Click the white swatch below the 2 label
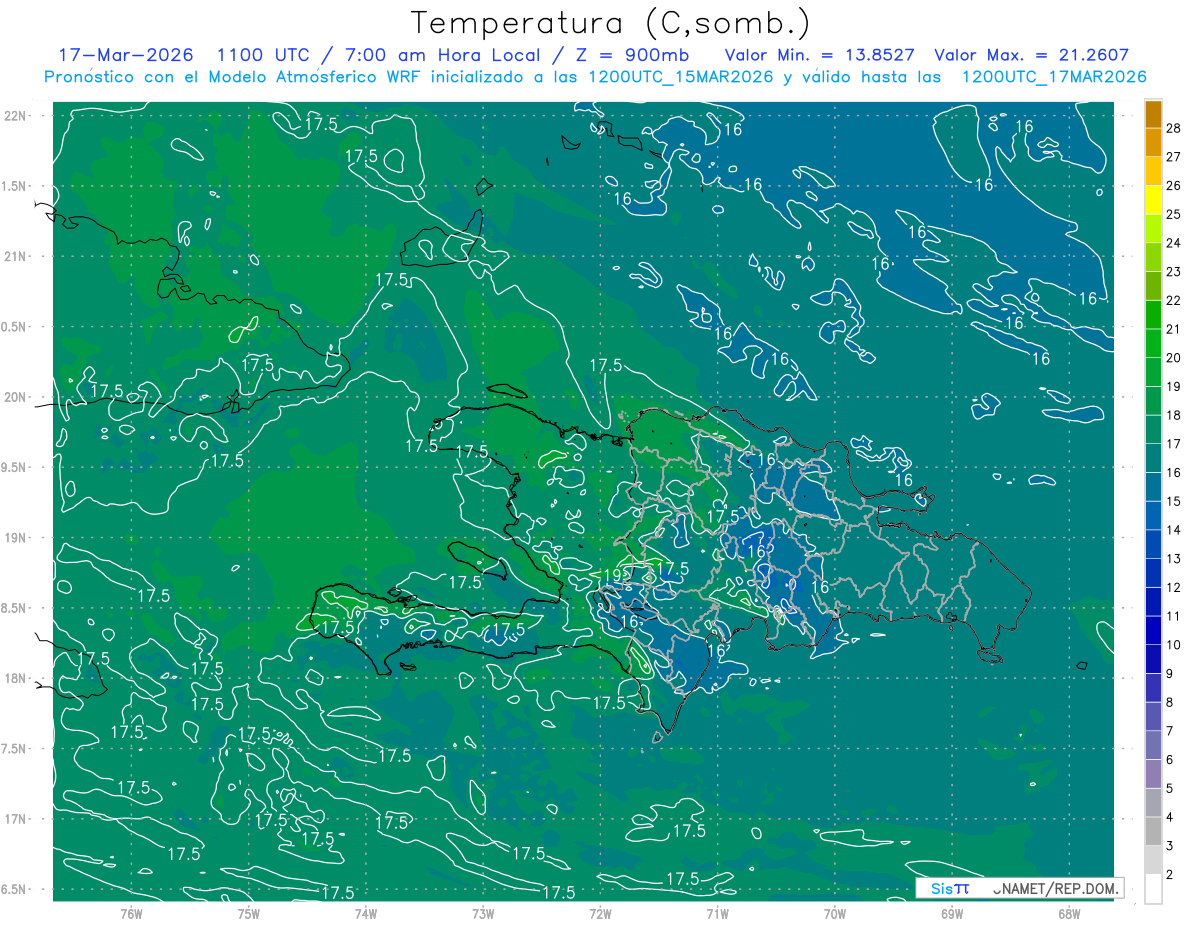1200x927 pixels. click(x=1153, y=889)
